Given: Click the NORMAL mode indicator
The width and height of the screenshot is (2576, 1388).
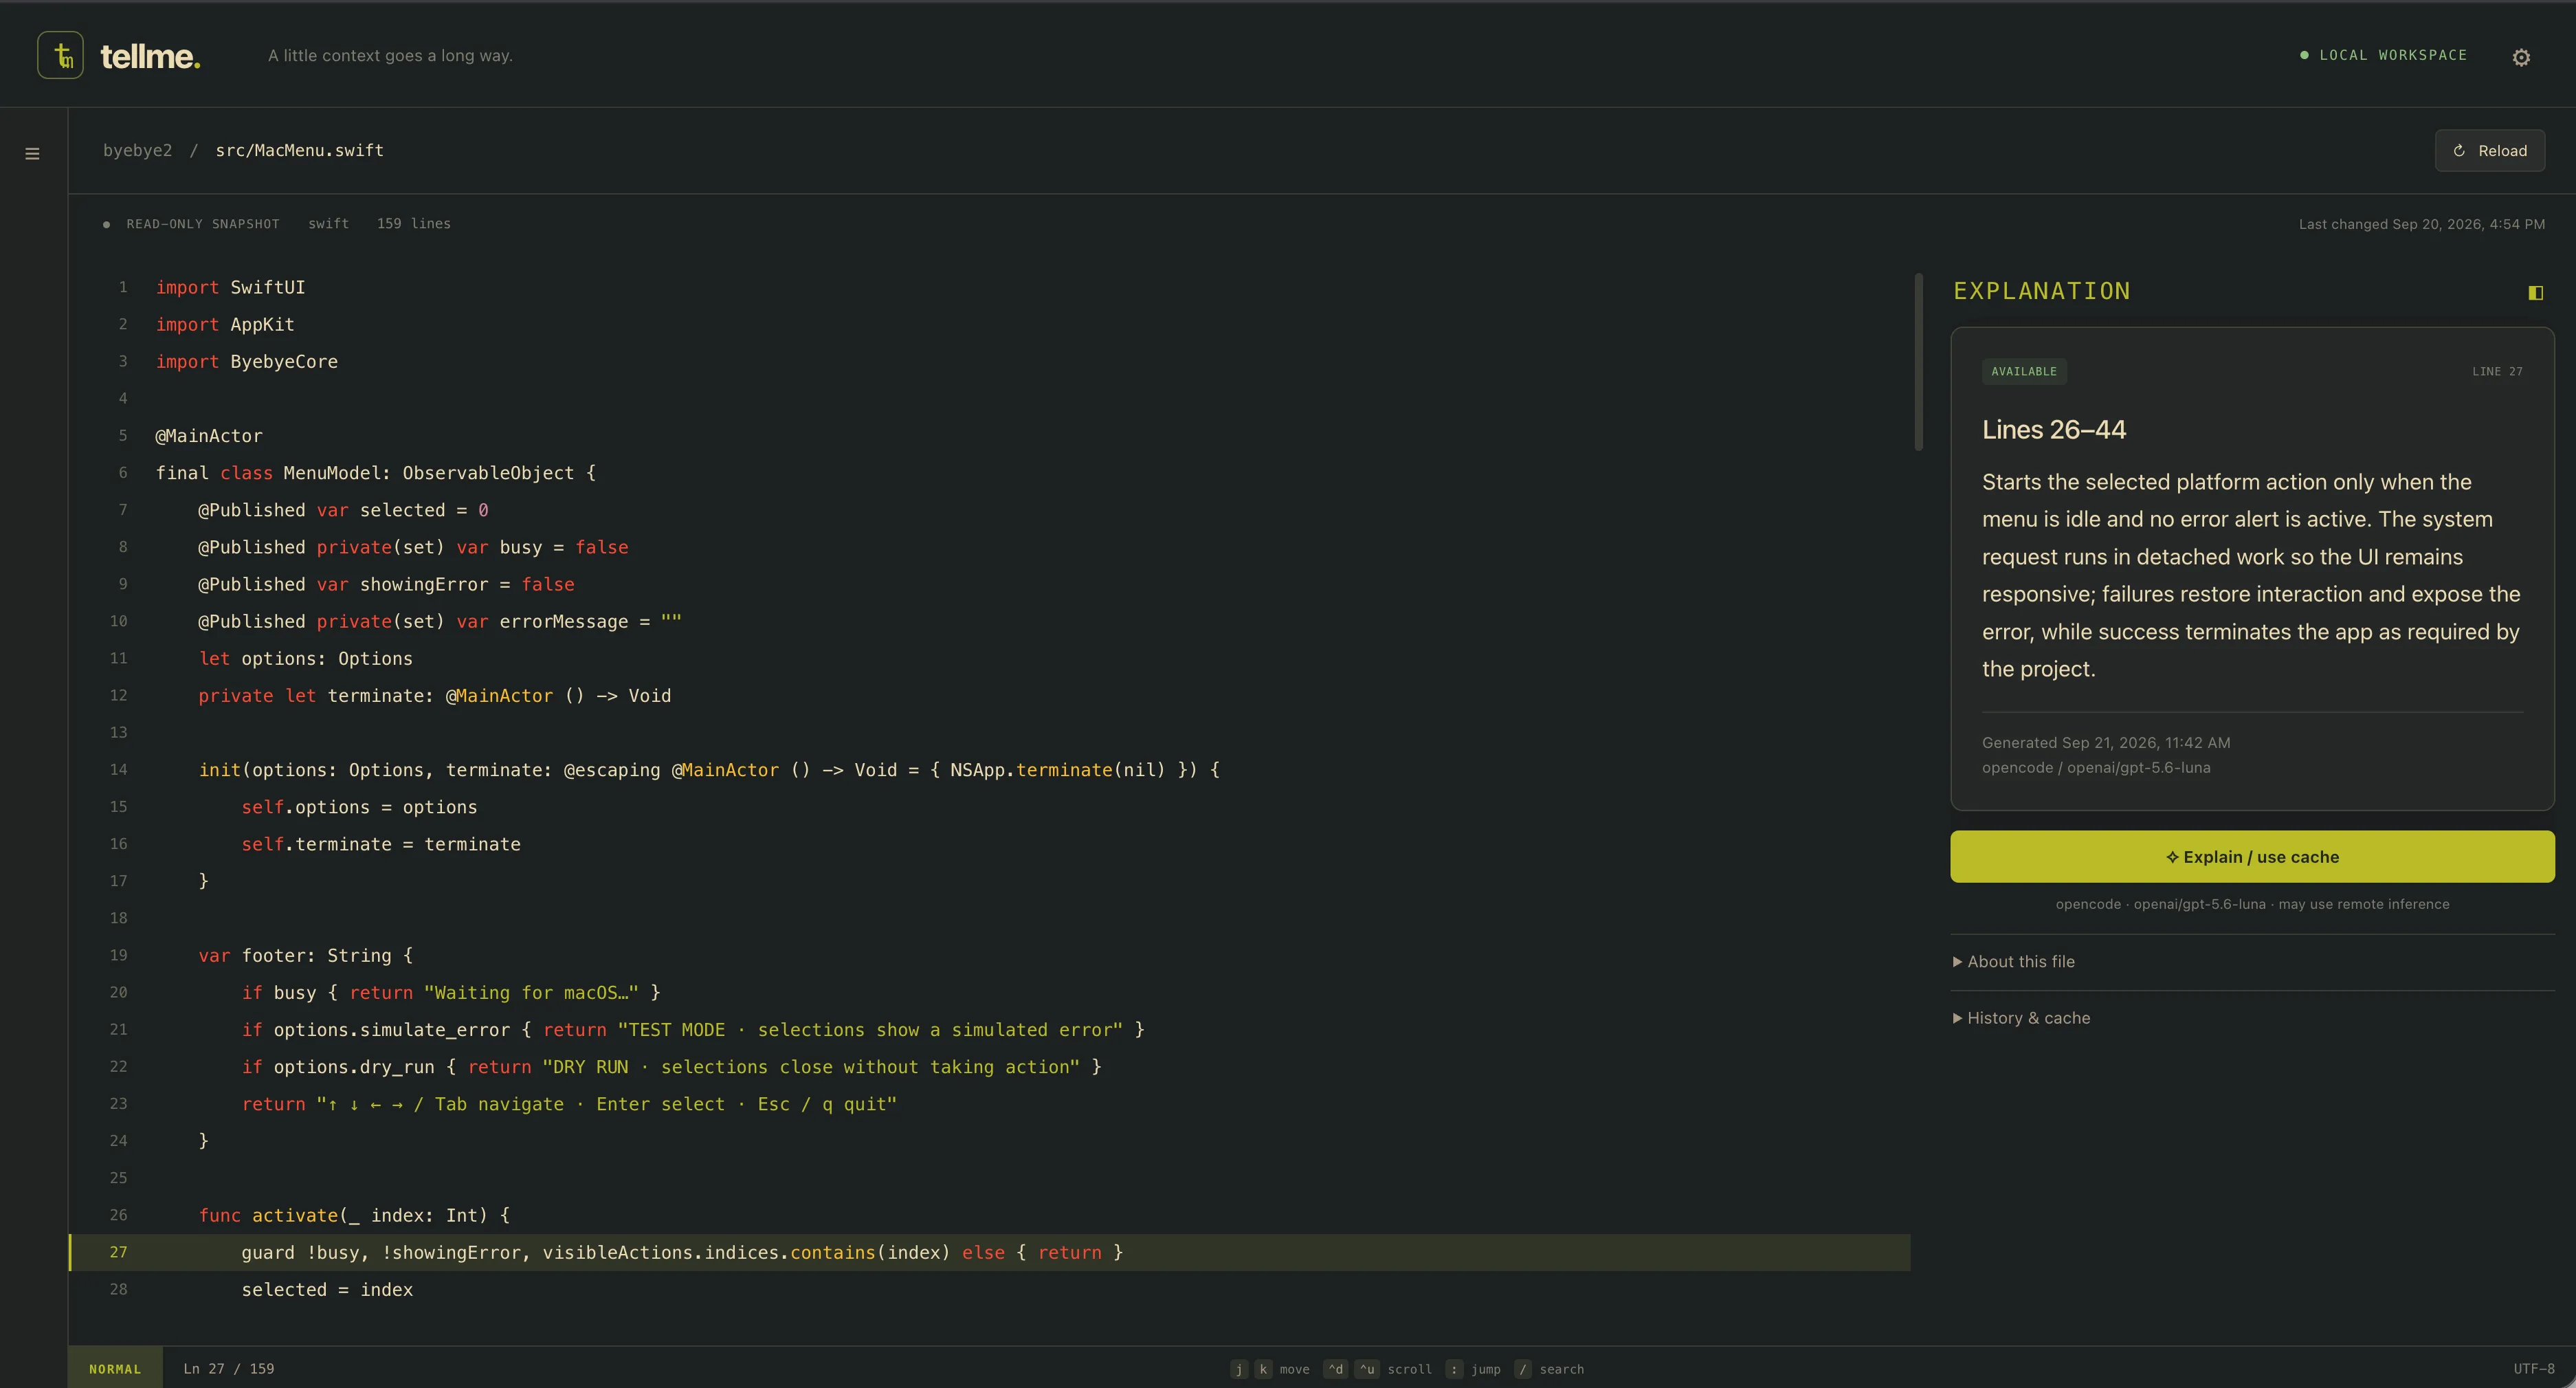Looking at the screenshot, I should pyautogui.click(x=115, y=1369).
